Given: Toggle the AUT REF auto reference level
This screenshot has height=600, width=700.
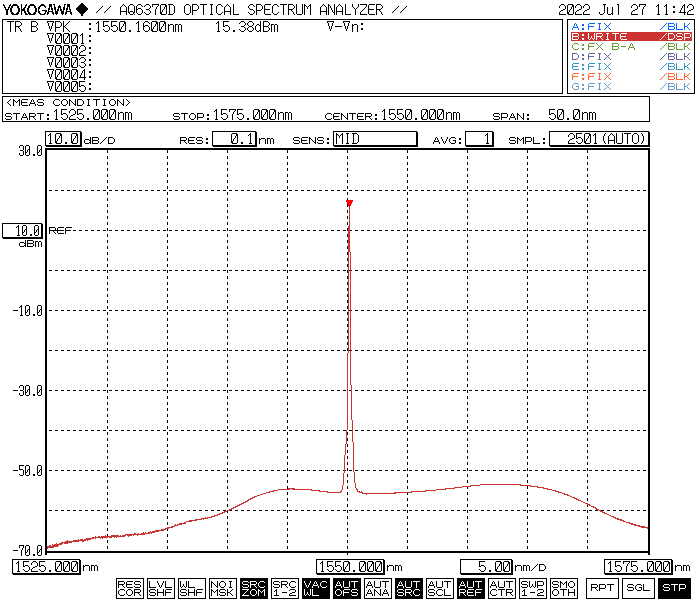Looking at the screenshot, I should (470, 588).
